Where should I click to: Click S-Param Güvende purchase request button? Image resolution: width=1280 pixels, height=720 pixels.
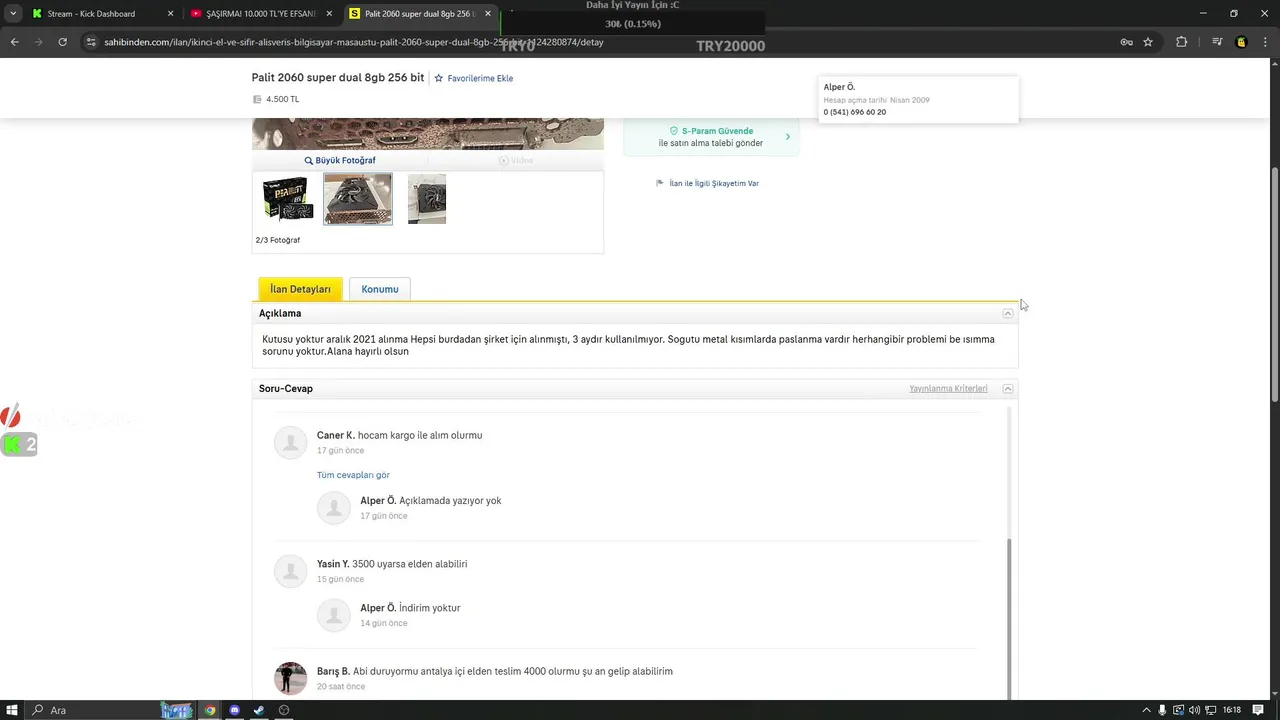pyautogui.click(x=711, y=137)
